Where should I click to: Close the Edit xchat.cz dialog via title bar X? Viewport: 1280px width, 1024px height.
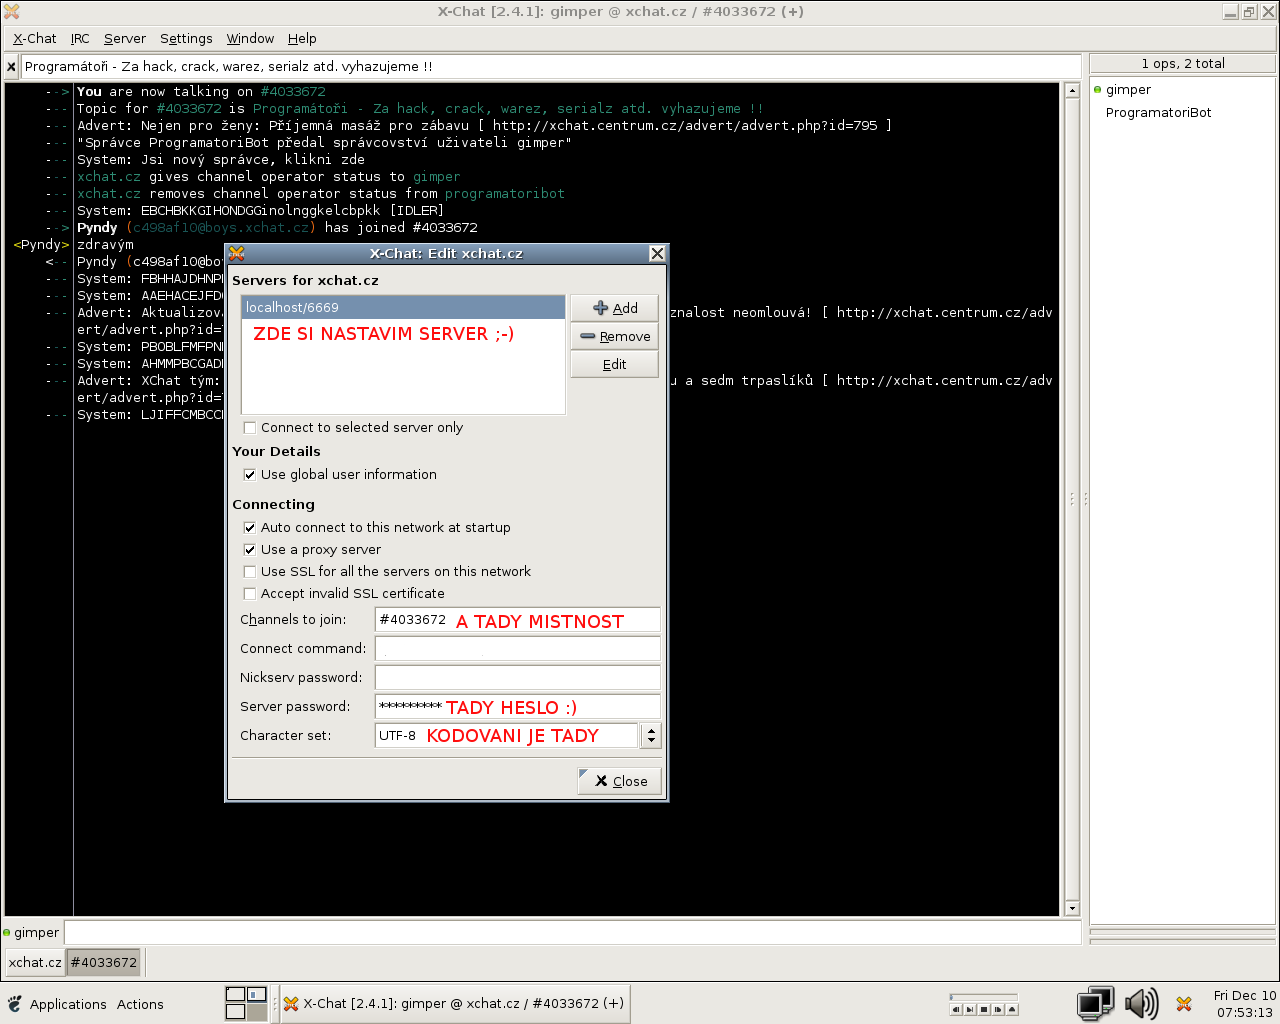[x=657, y=253]
